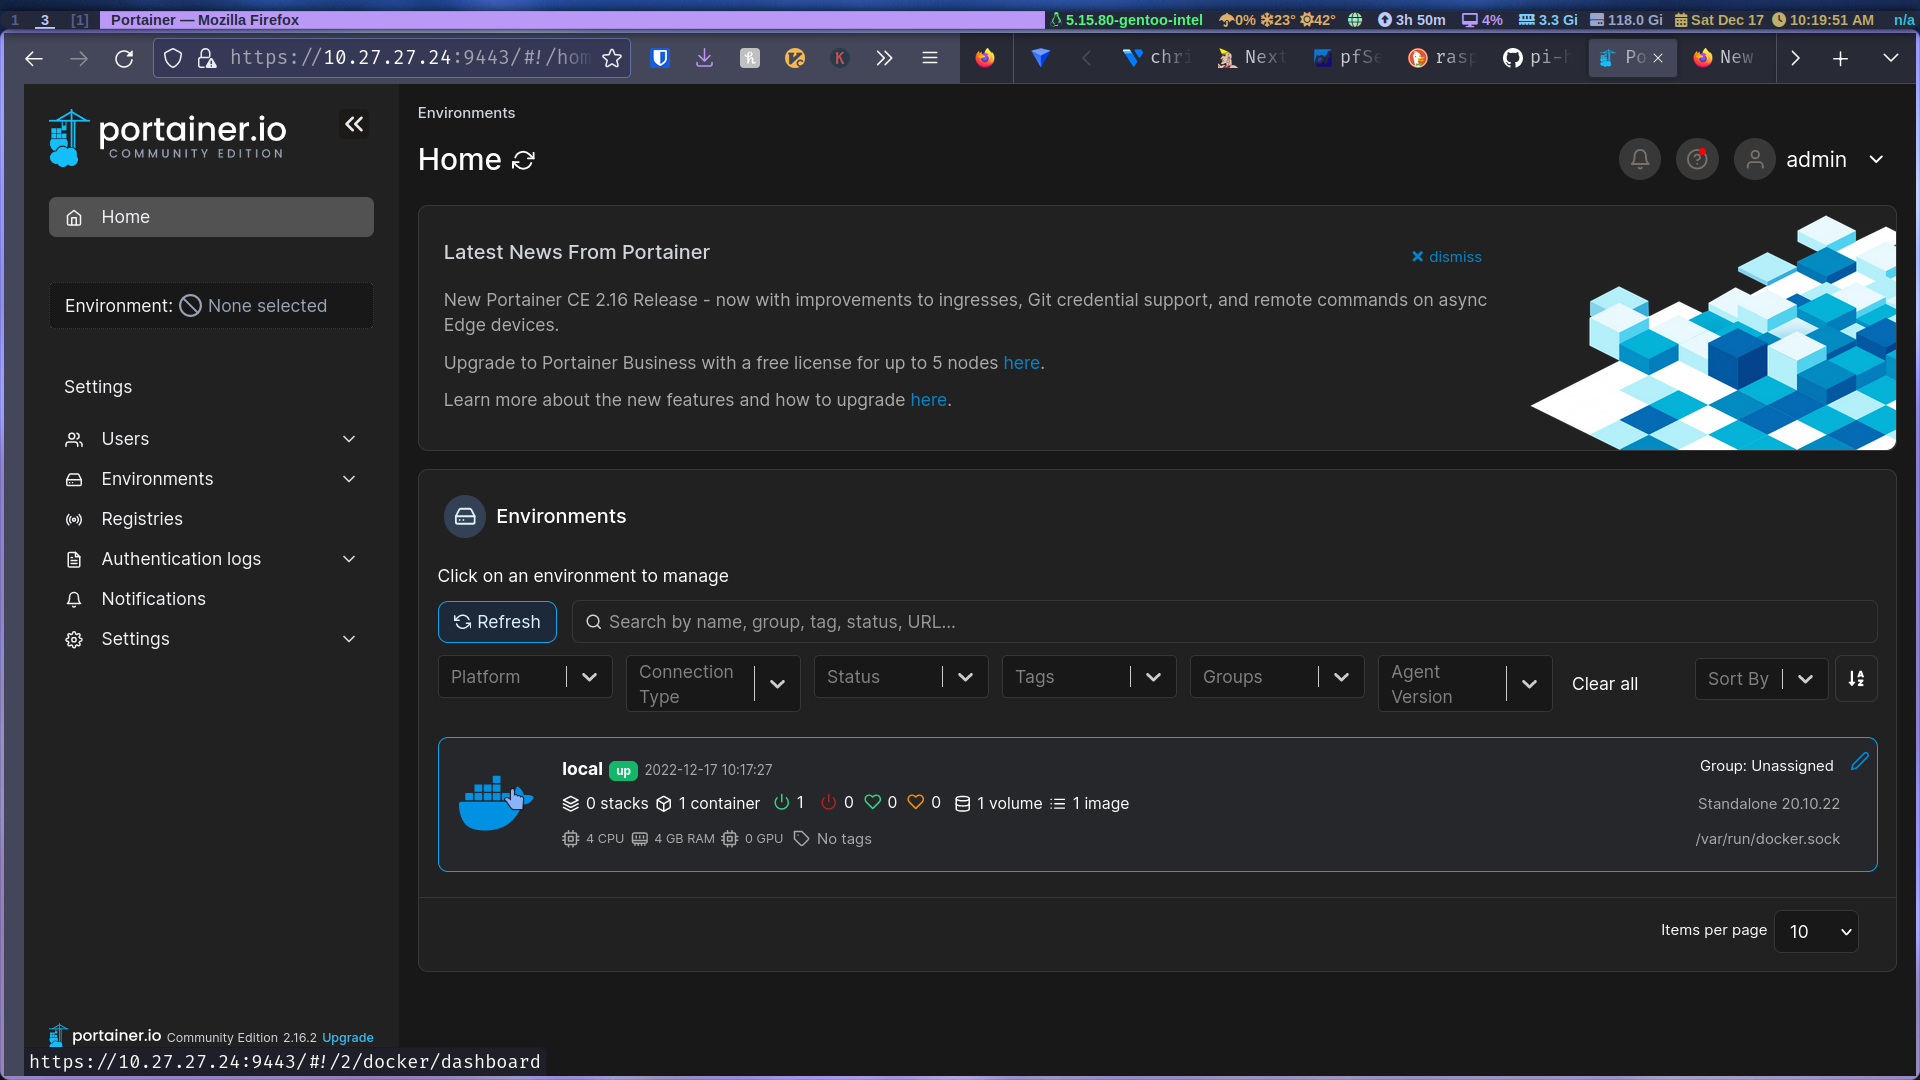Open the Agent Version filter dropdown
Viewport: 1920px width, 1080px height.
(1465, 684)
